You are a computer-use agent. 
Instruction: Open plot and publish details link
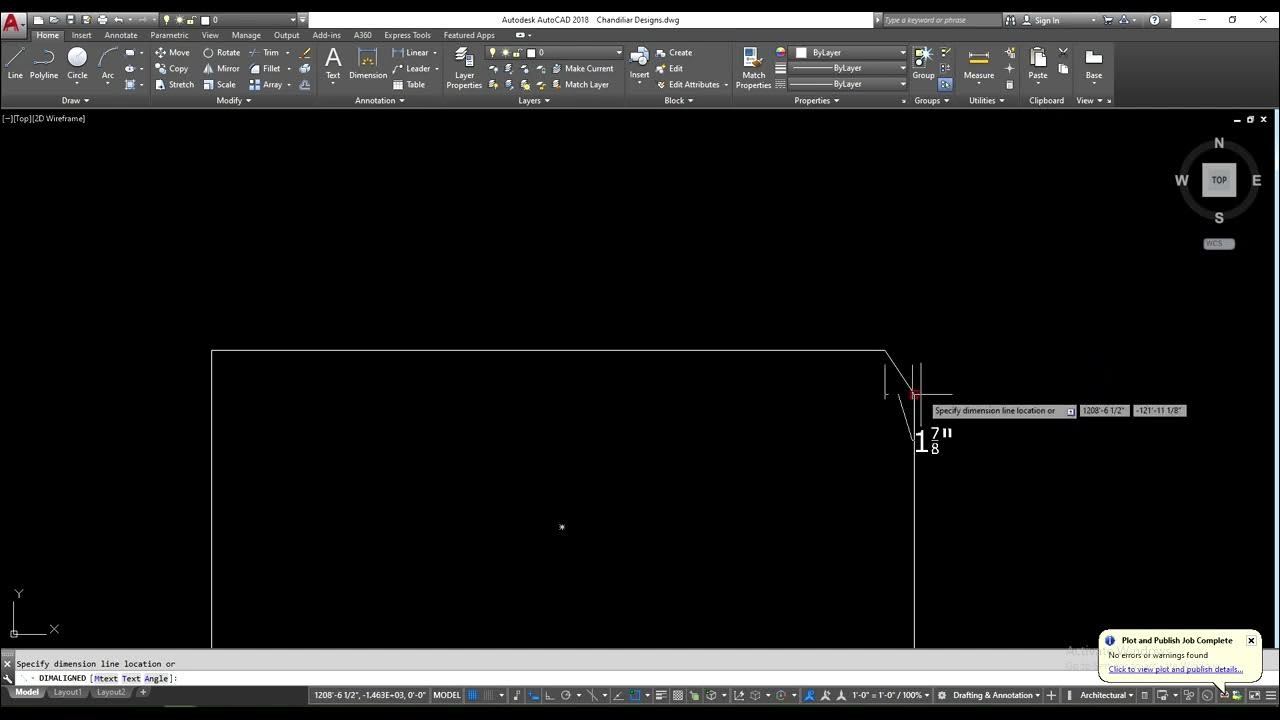tap(1175, 670)
